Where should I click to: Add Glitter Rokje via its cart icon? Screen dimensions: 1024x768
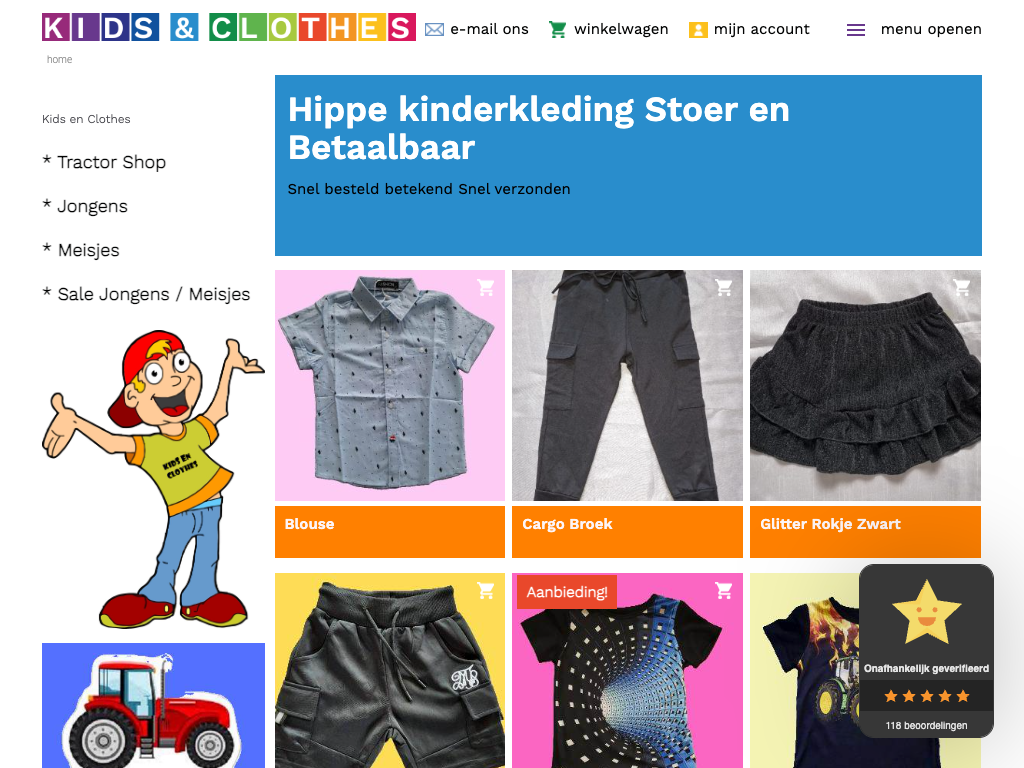tap(961, 287)
